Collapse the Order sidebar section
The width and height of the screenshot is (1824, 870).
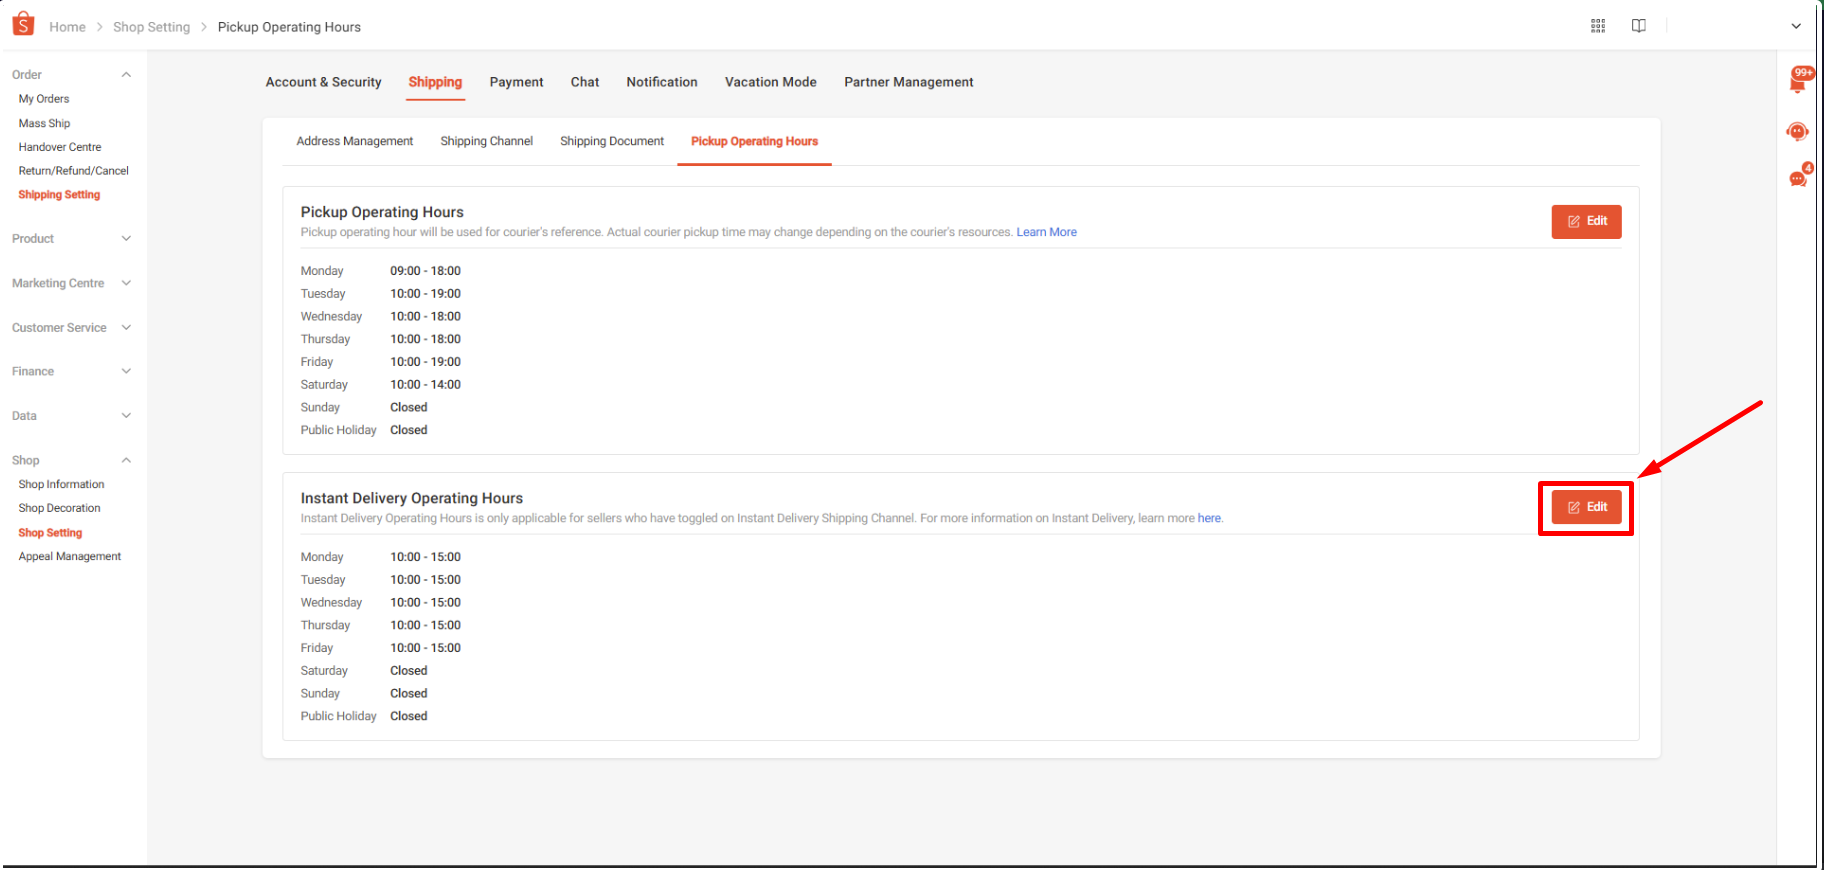click(x=126, y=75)
